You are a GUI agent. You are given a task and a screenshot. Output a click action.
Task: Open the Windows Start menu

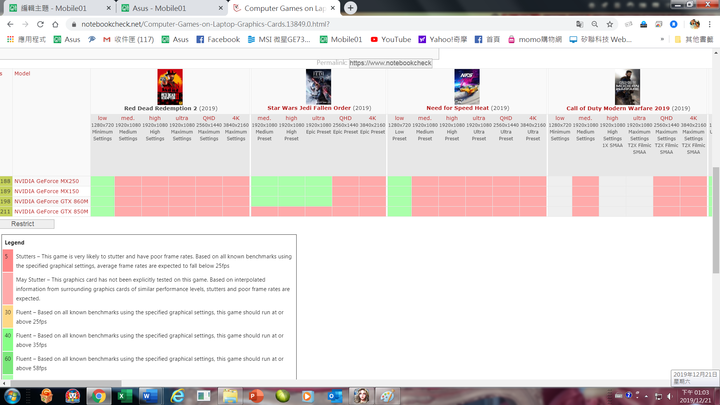click(12, 396)
